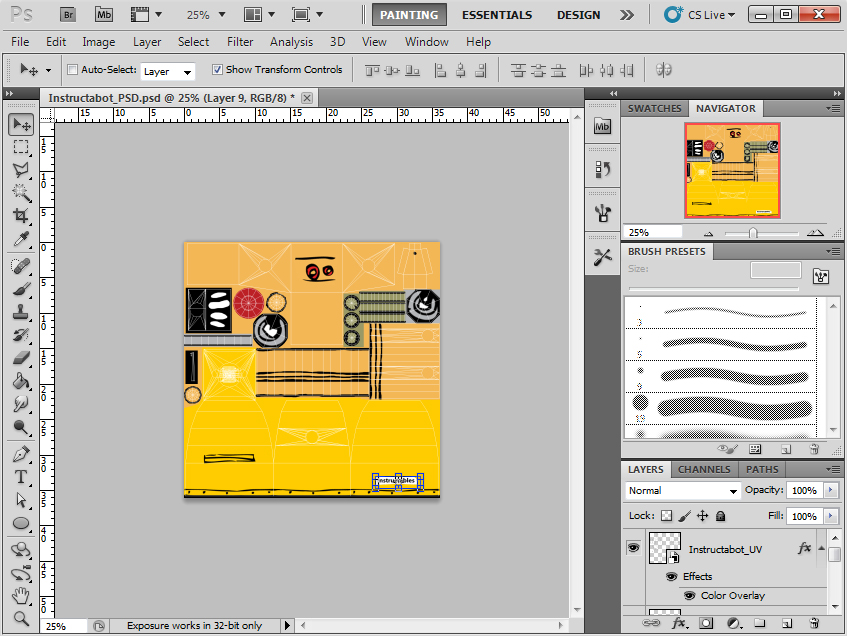Open the zoom level dropdown in application bar
The height and width of the screenshot is (636, 847).
[221, 15]
